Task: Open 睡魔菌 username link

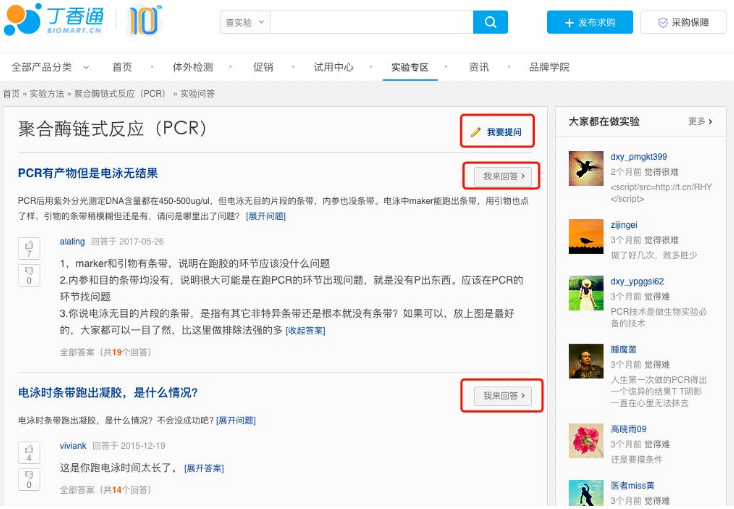Action: [x=623, y=349]
